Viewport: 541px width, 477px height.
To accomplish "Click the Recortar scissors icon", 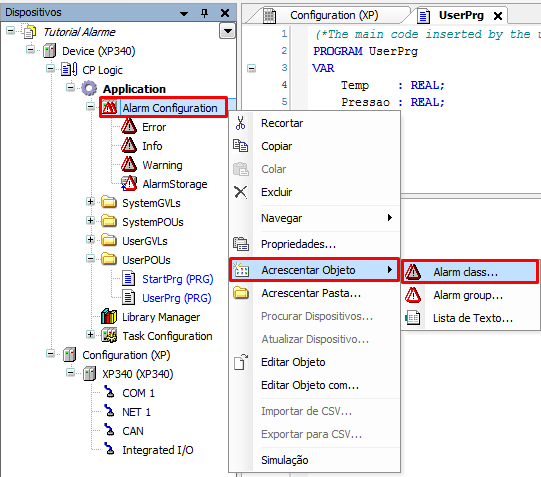I will (x=240, y=123).
